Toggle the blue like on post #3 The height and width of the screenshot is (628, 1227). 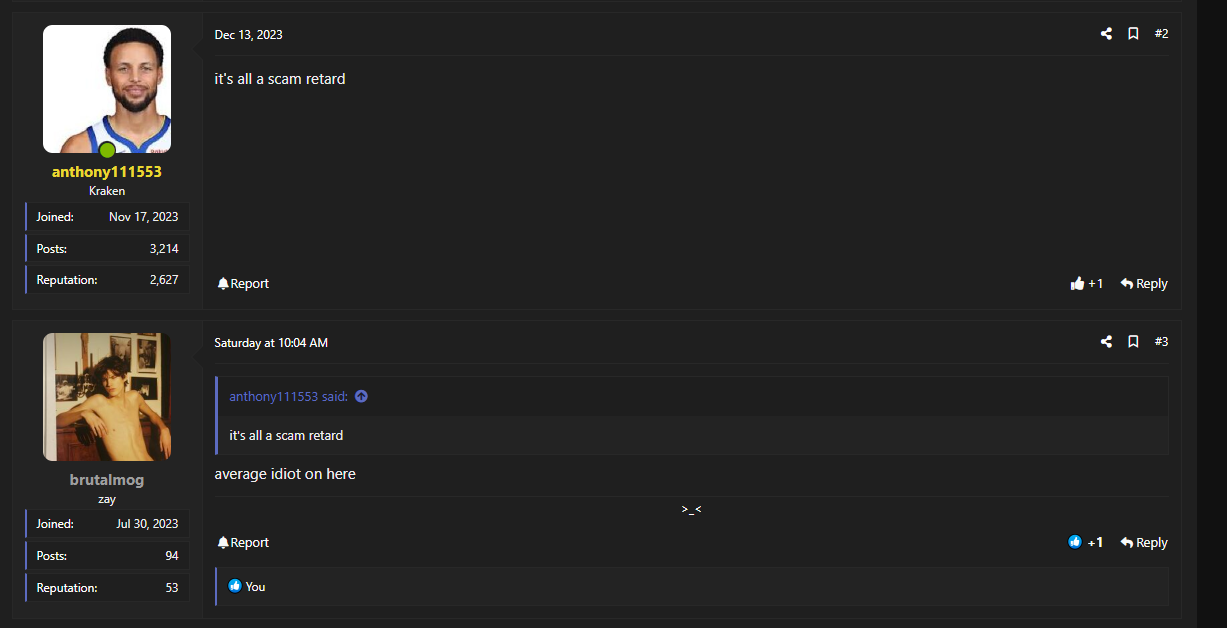(1075, 542)
